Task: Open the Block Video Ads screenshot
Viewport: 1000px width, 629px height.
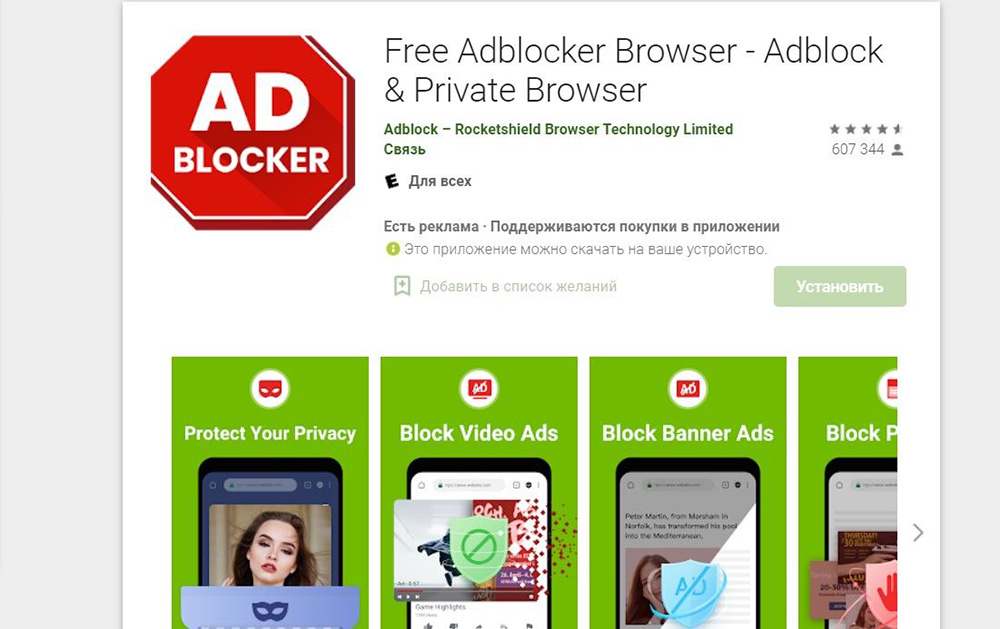Action: tap(479, 492)
